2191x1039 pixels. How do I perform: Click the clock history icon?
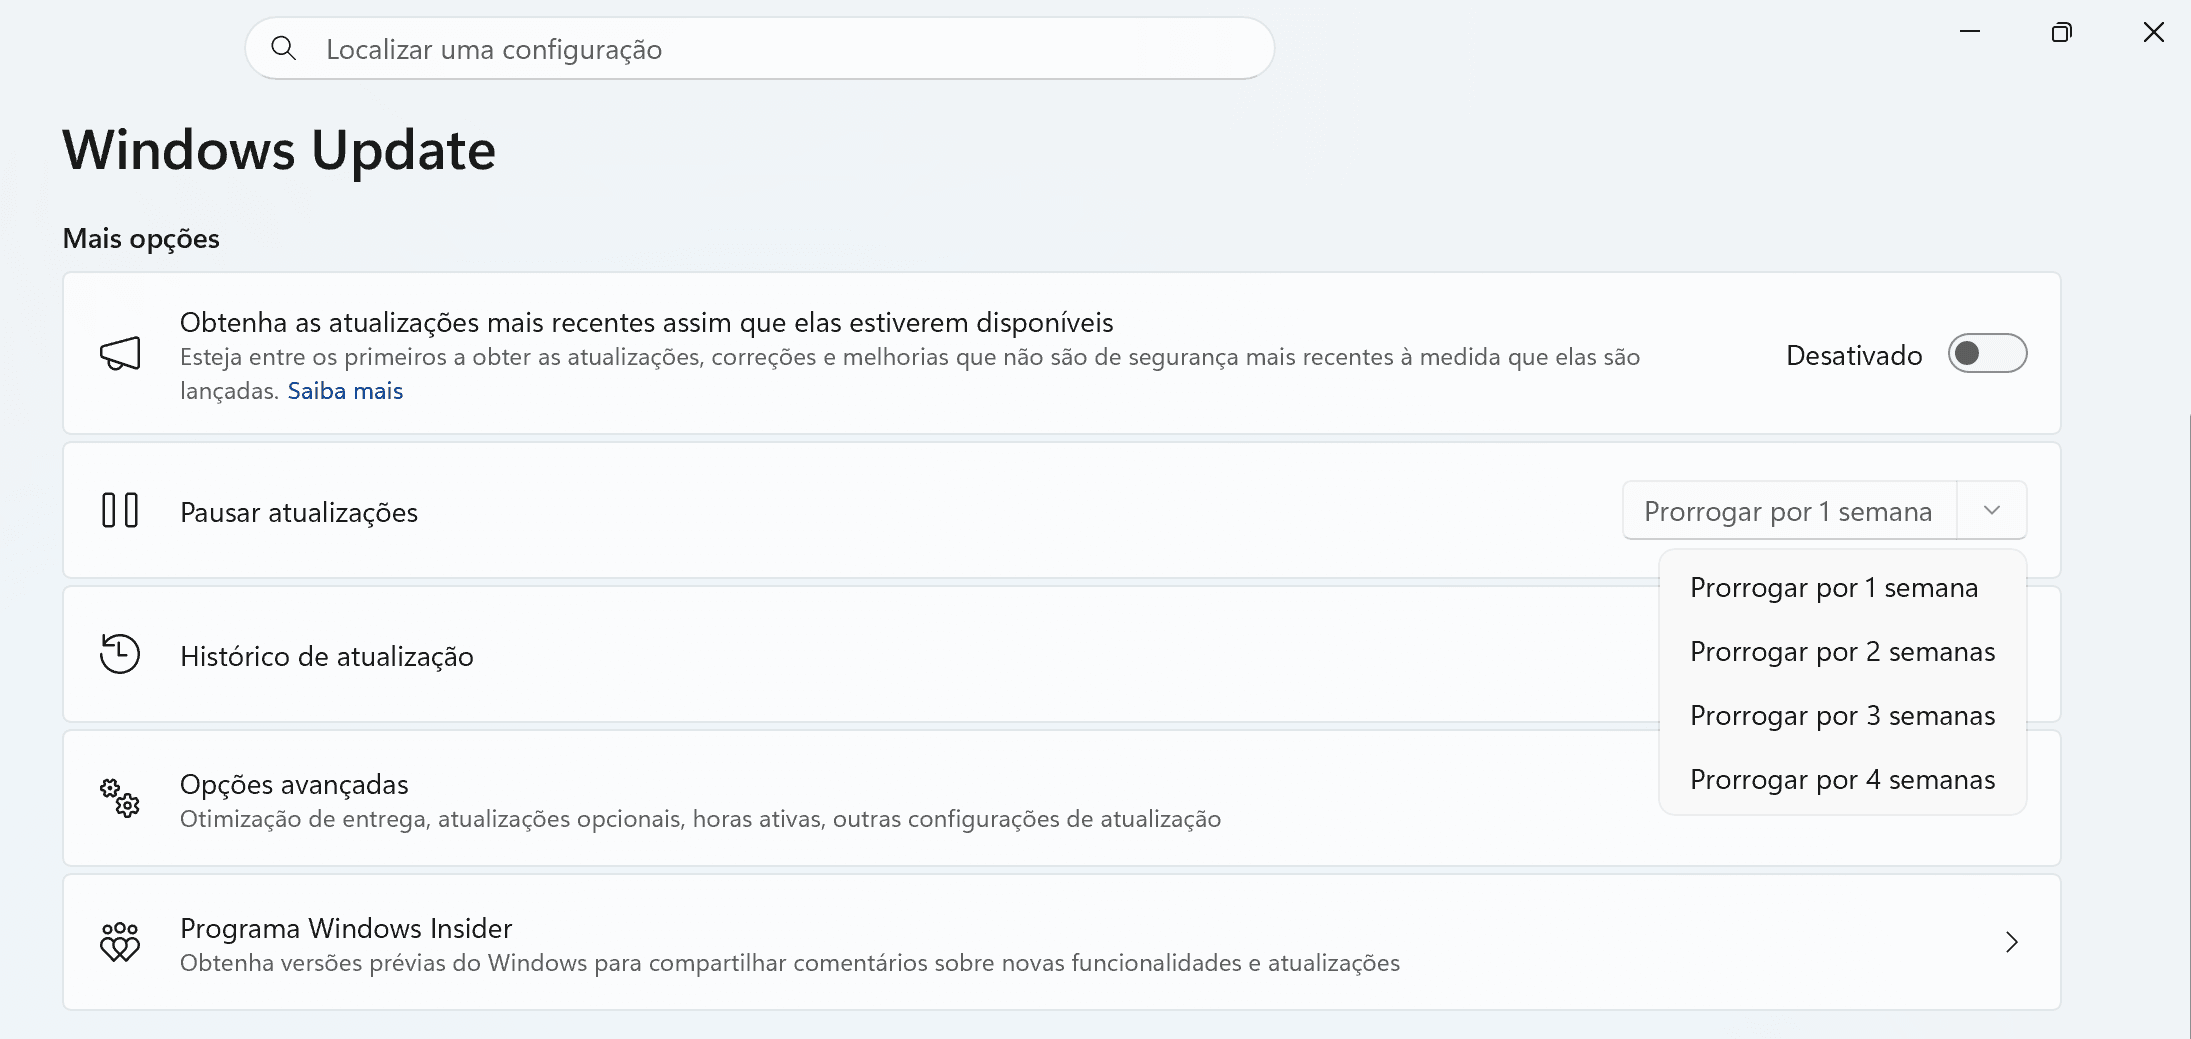pyautogui.click(x=120, y=654)
